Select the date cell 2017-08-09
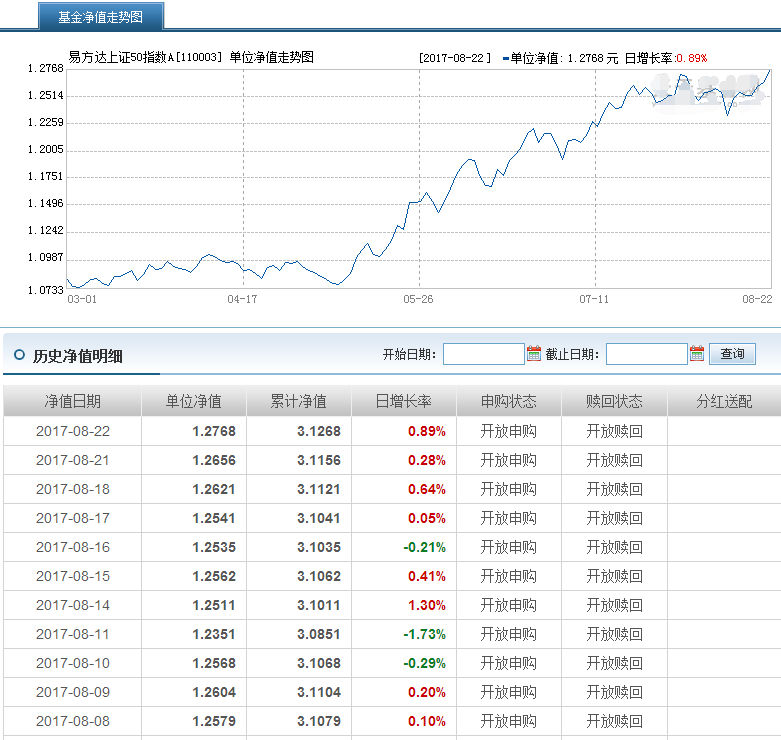 tap(73, 692)
